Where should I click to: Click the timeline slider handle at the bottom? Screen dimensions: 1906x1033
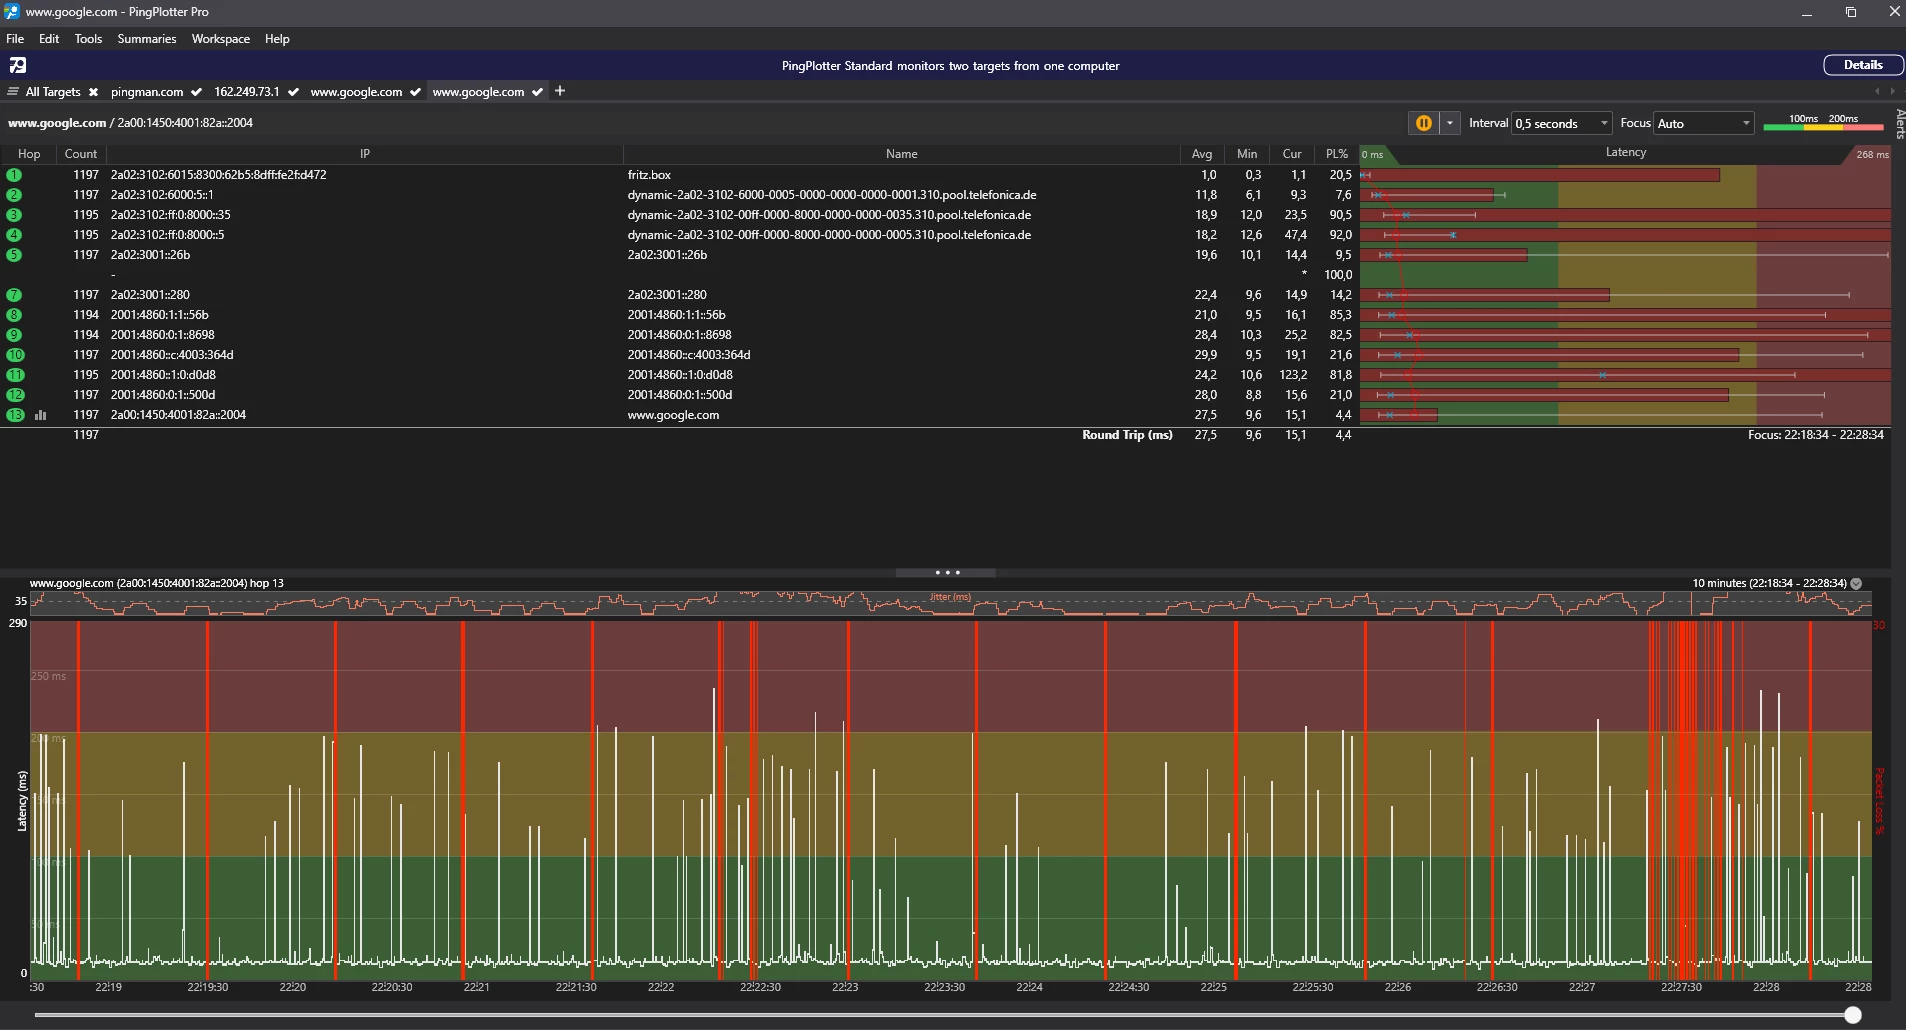(x=1852, y=1015)
